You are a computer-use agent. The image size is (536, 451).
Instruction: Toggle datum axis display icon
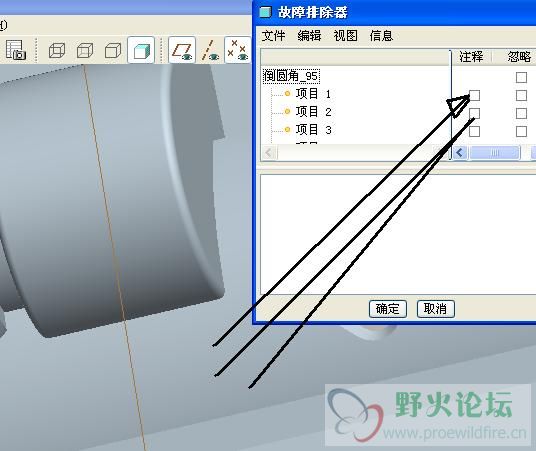coord(210,51)
